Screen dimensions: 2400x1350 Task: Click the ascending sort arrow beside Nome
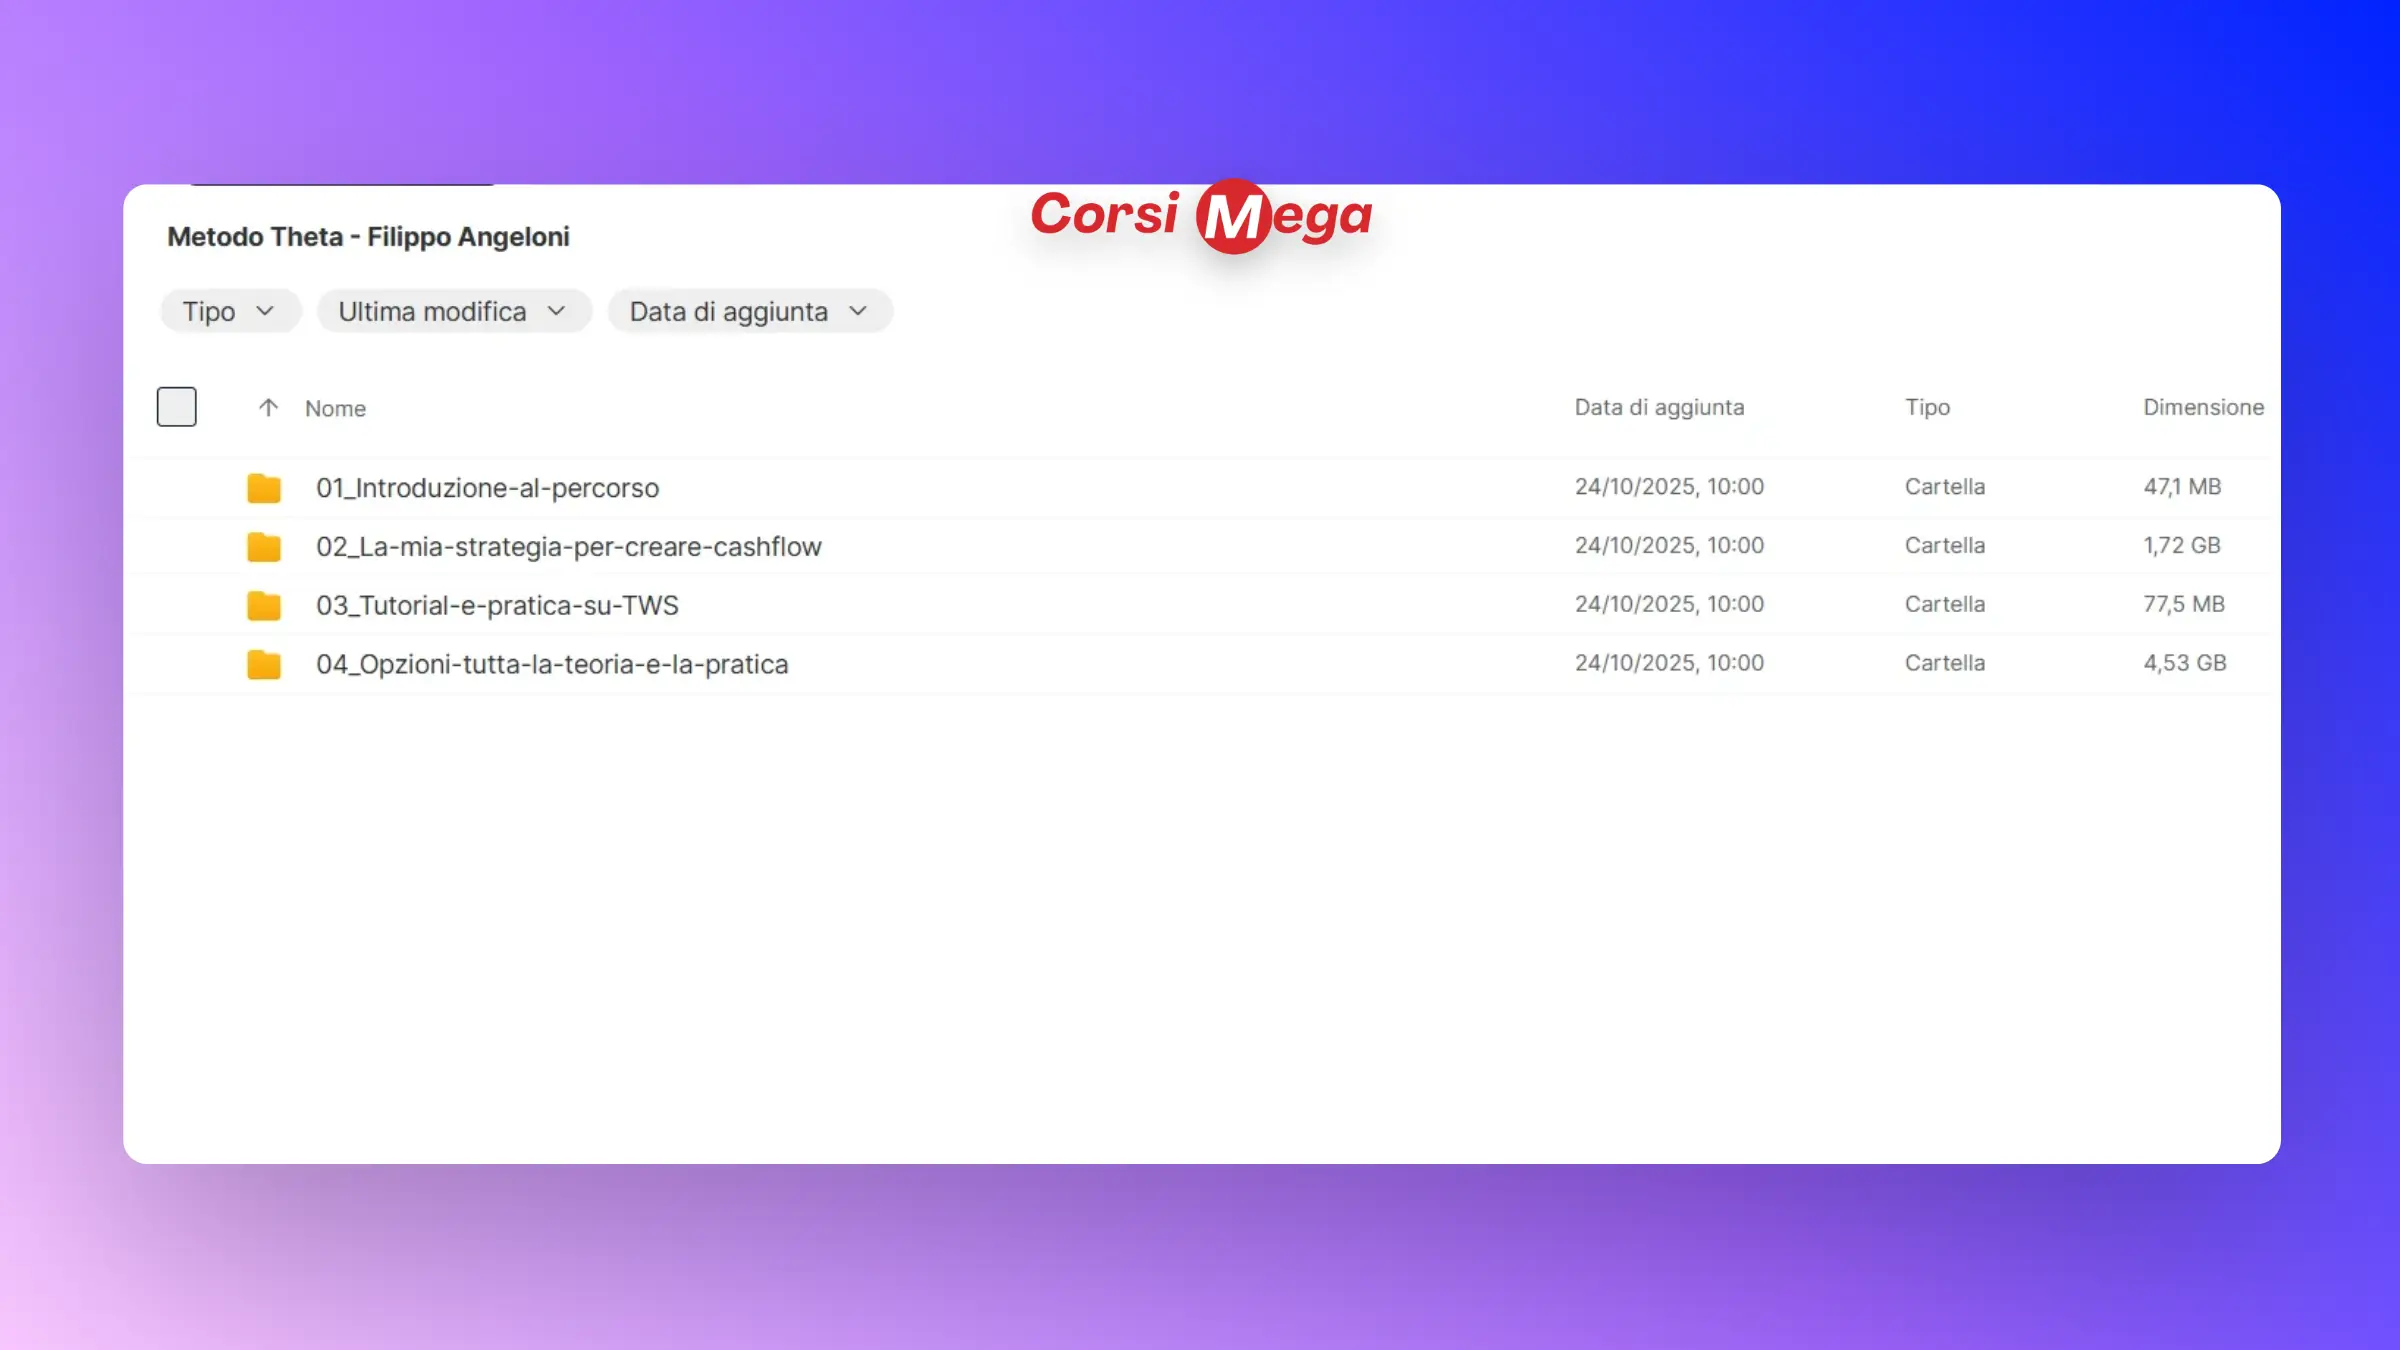point(267,408)
